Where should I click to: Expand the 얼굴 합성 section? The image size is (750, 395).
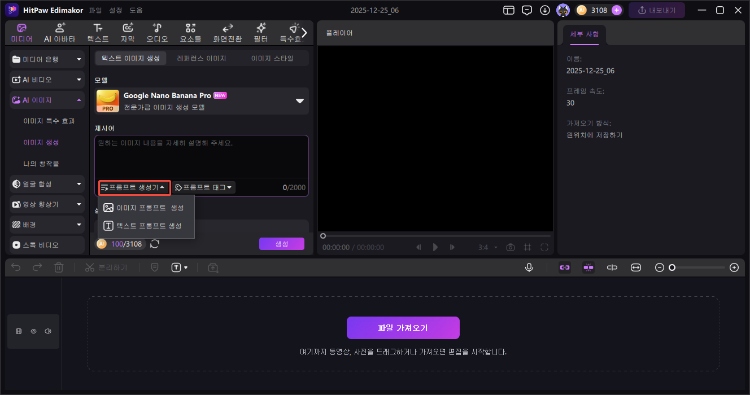pos(47,184)
